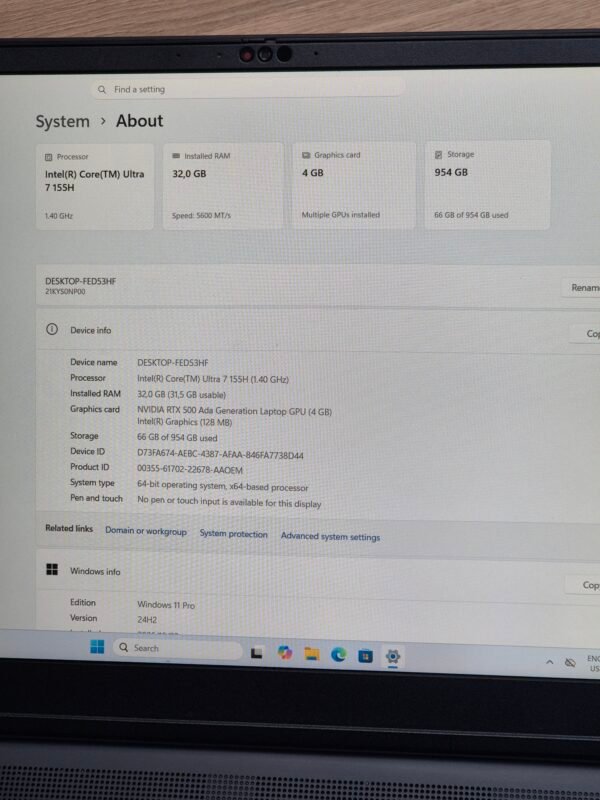This screenshot has height=800, width=600.
Task: Select 32,0 GB (31,5 GB usable) text
Action: [181, 394]
